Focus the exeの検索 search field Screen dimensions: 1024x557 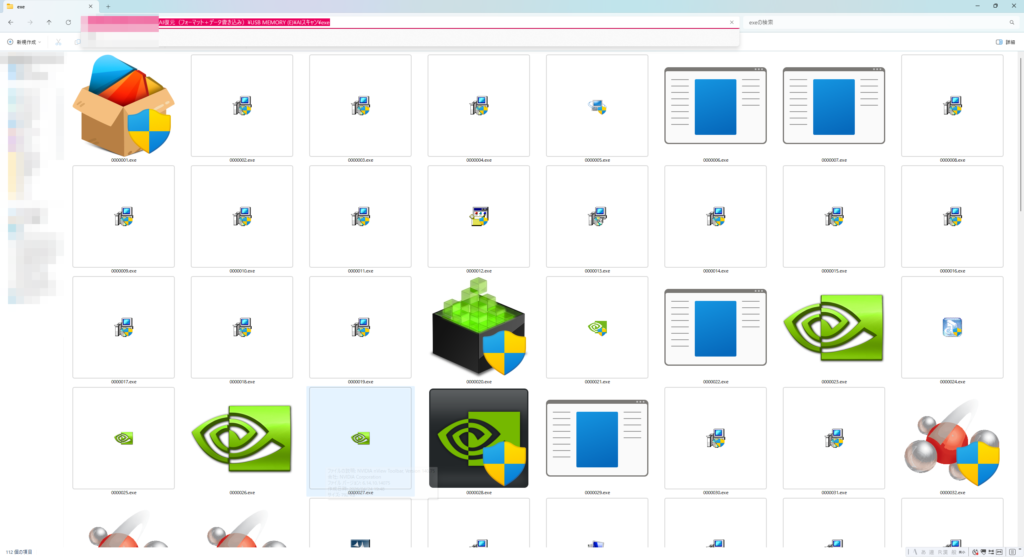[875, 22]
